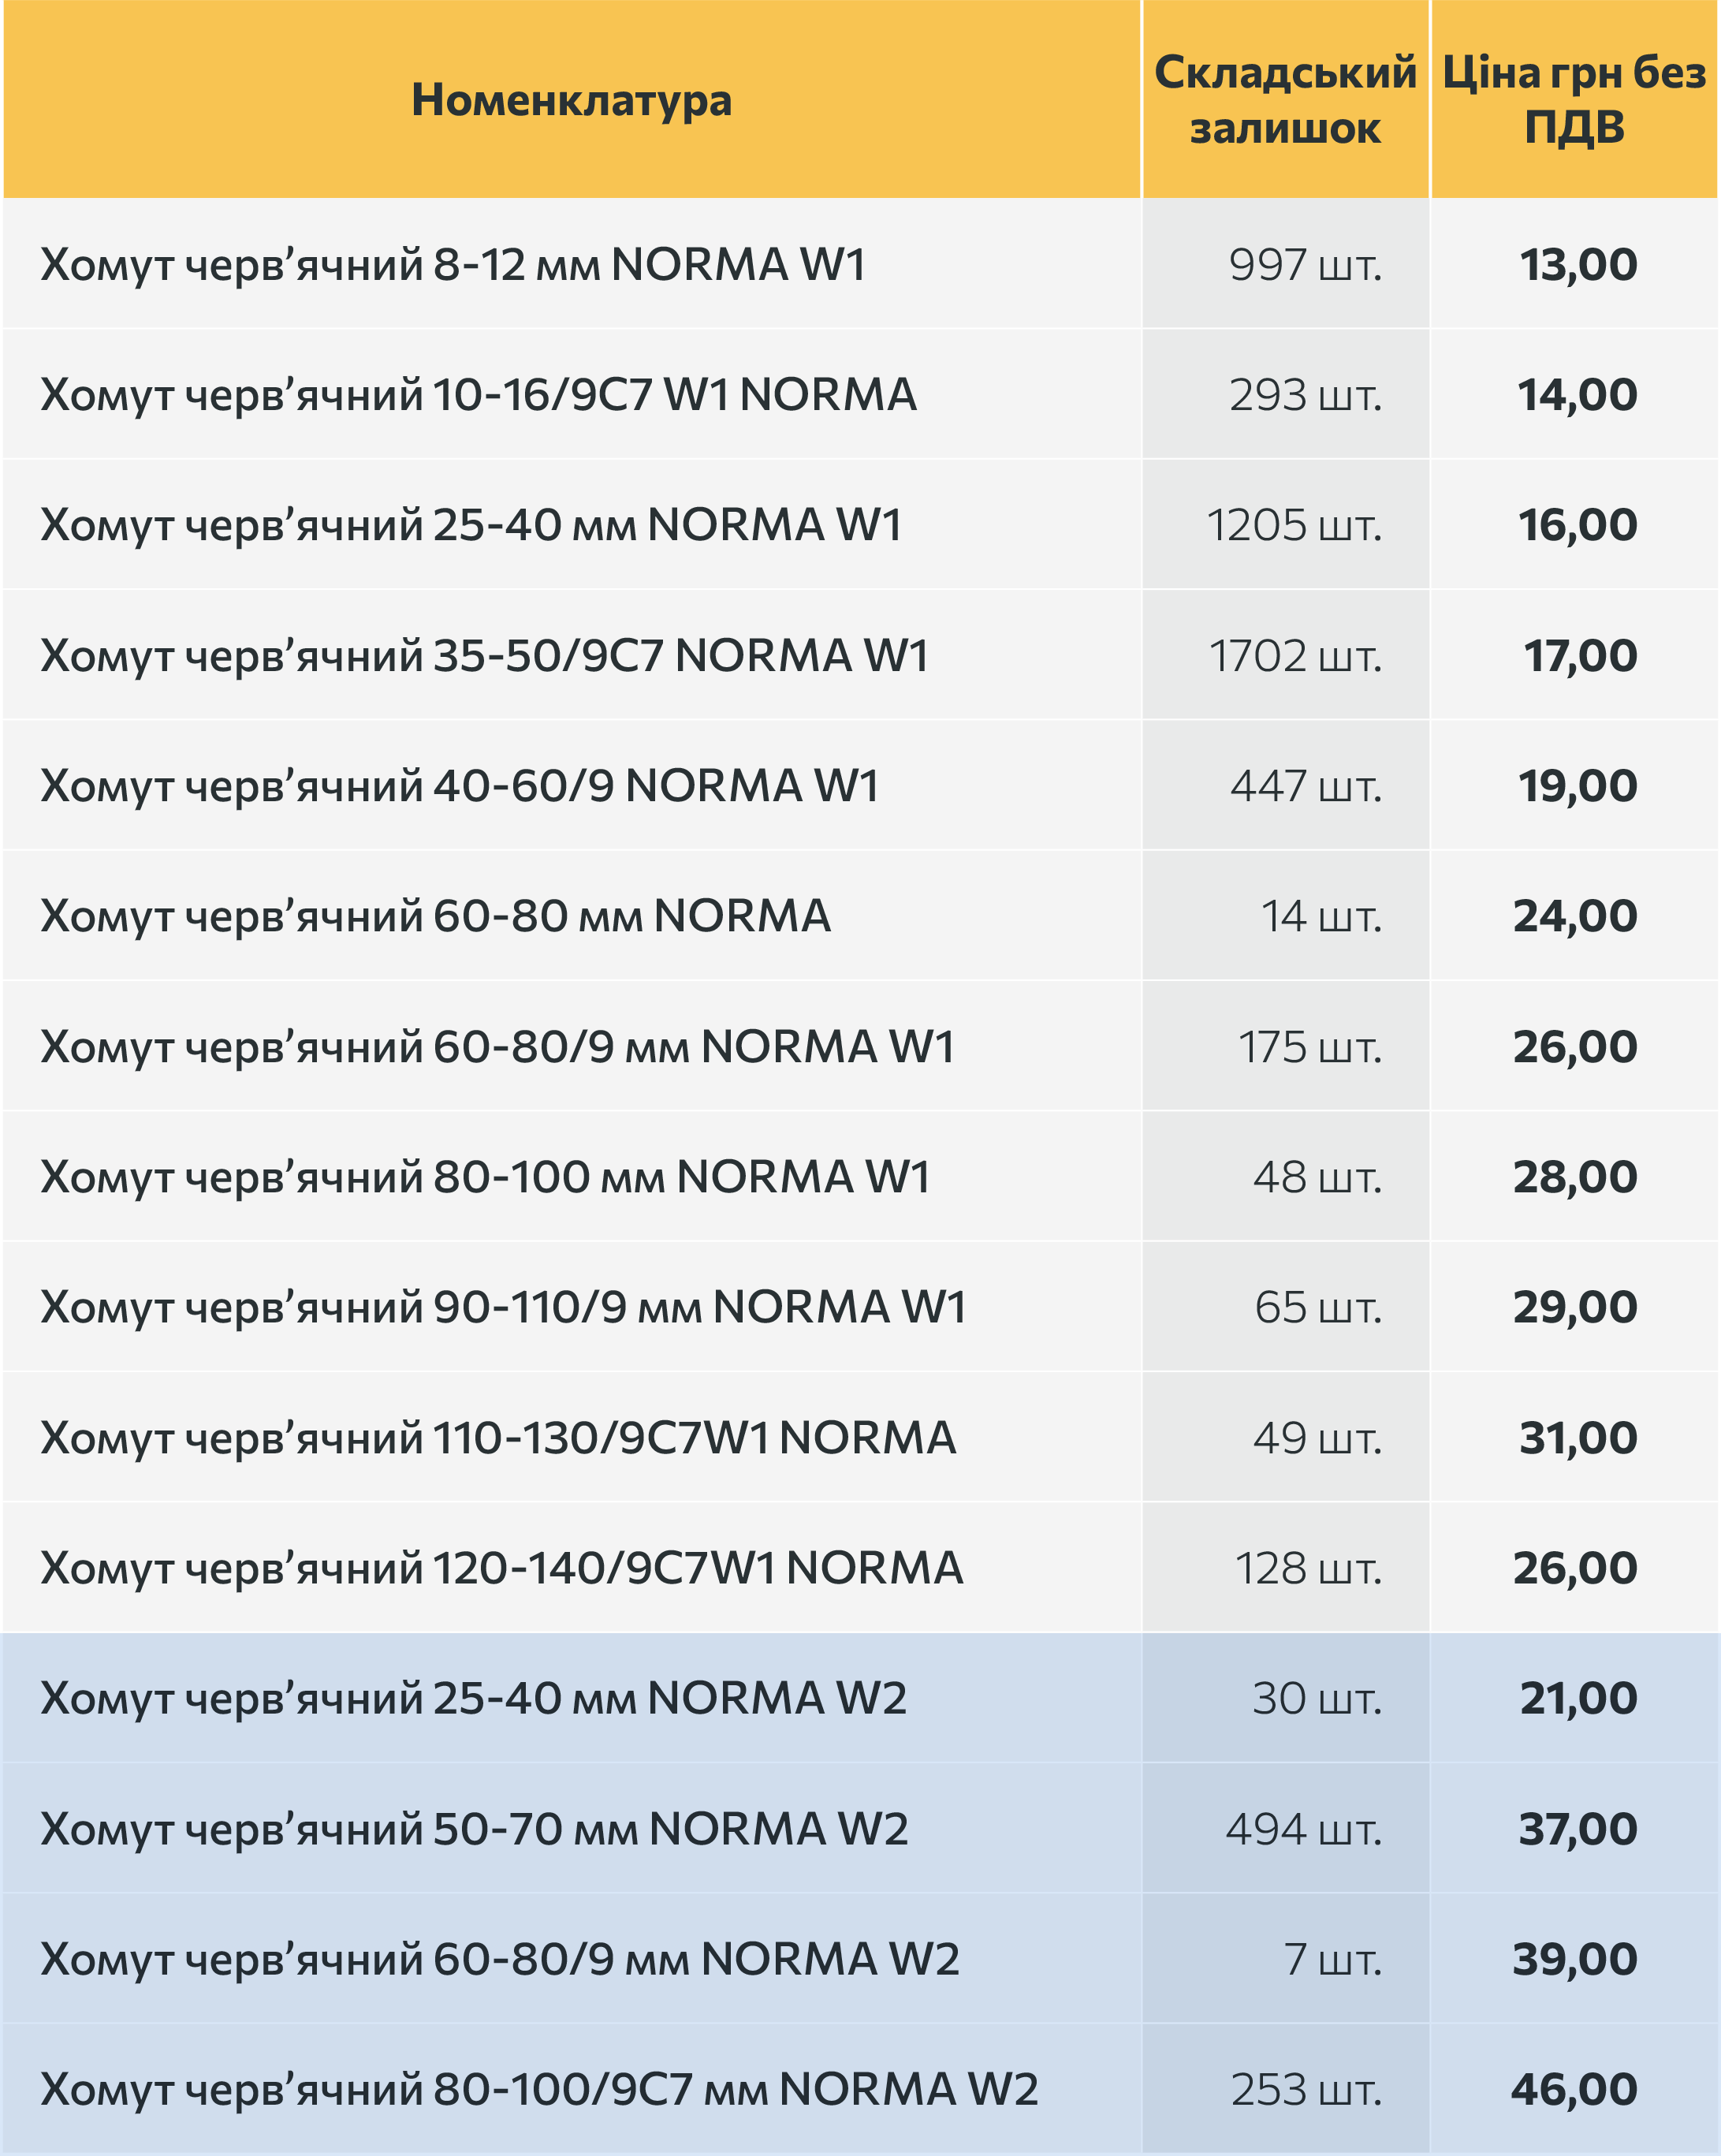Select row Хомут черв'ячний 25-40 мм NORMA W2
The width and height of the screenshot is (1721, 2156).
coord(860,1698)
